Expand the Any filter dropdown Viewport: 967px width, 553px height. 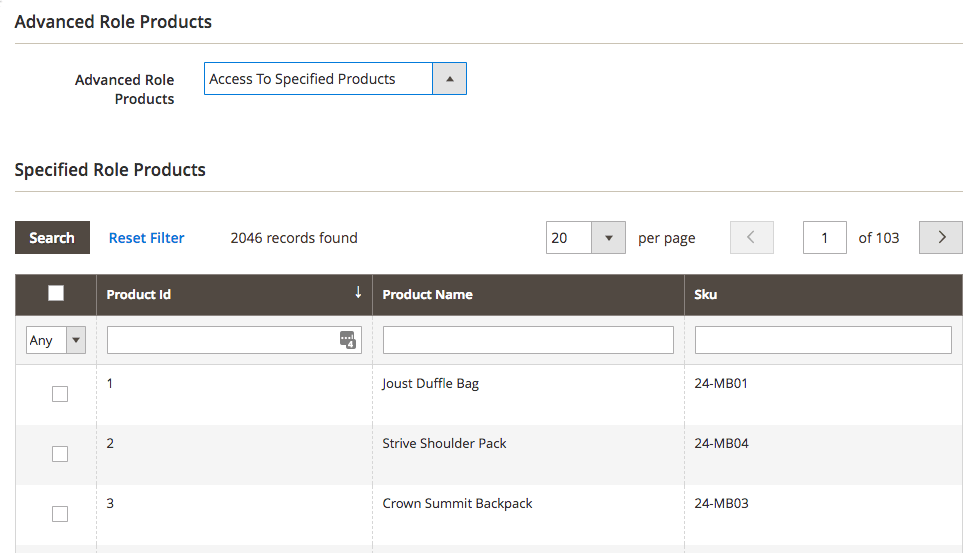point(56,340)
